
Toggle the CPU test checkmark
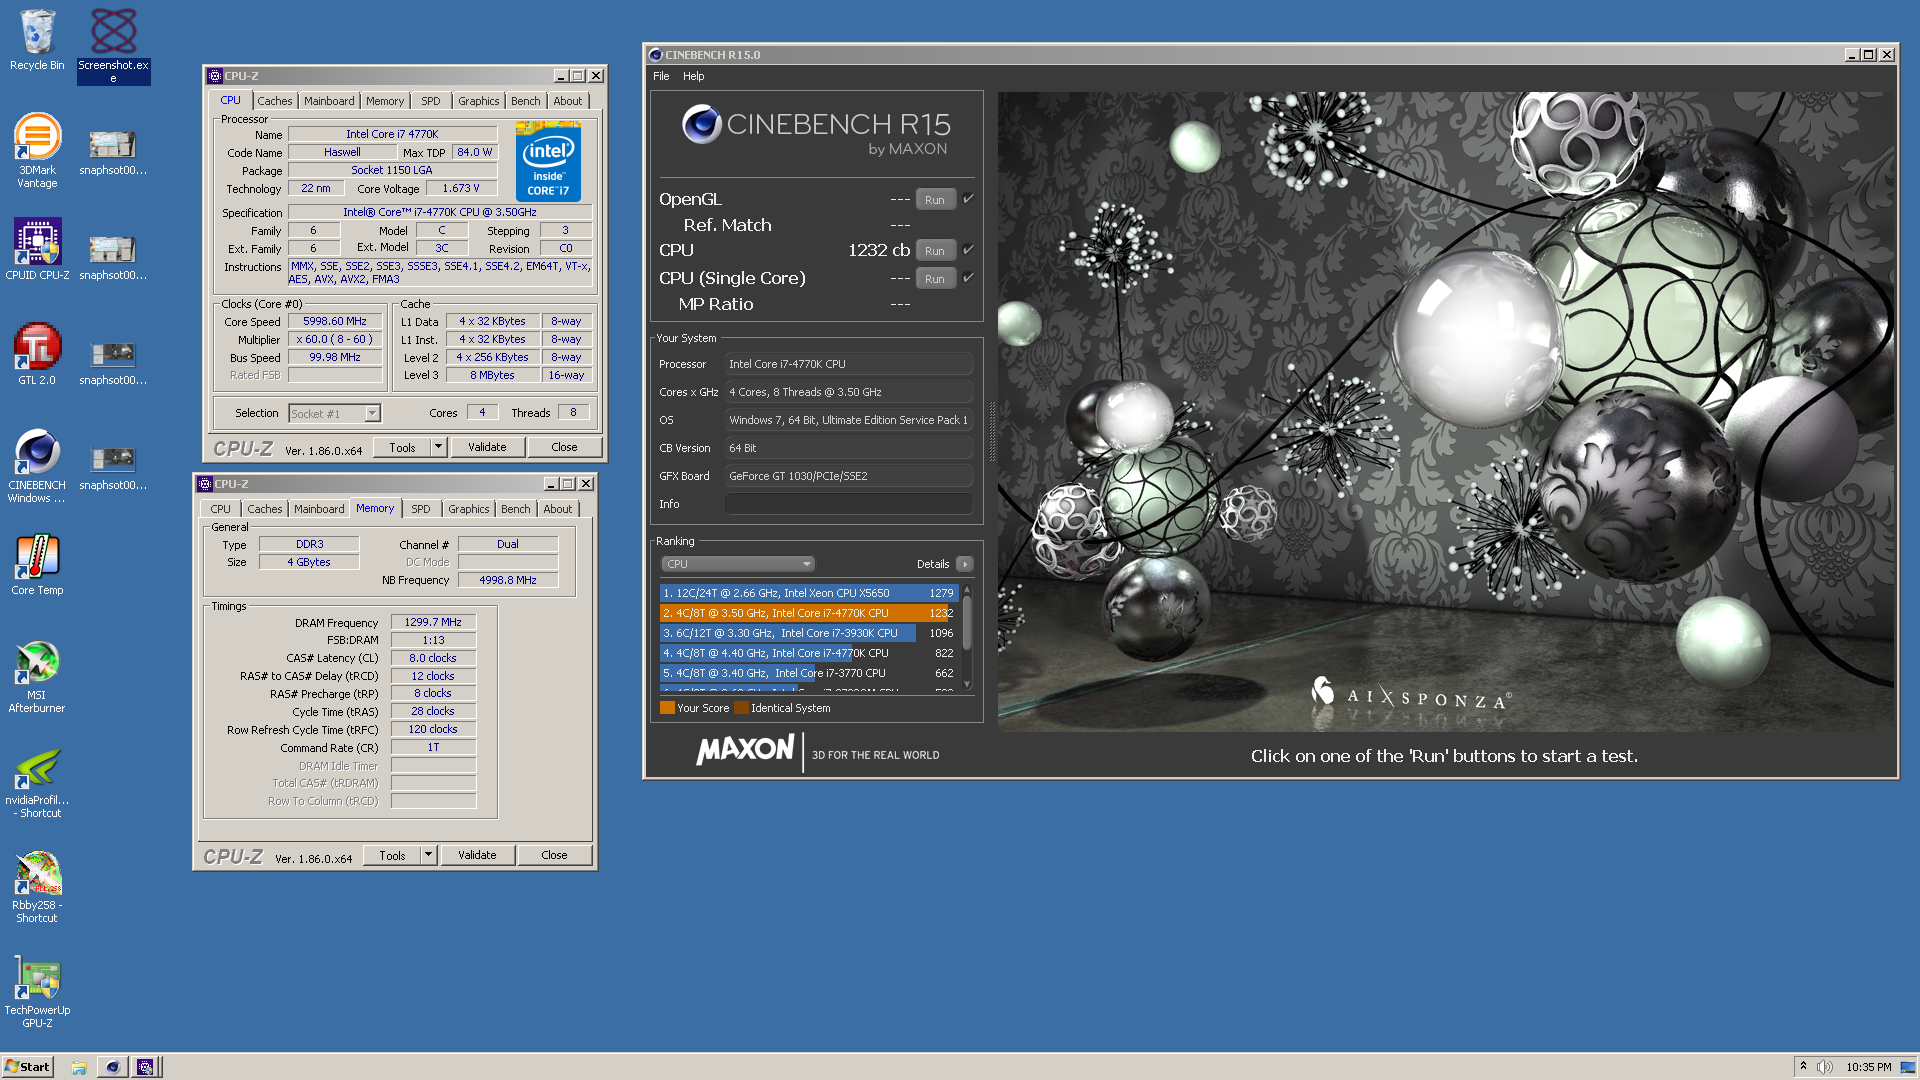pyautogui.click(x=968, y=250)
